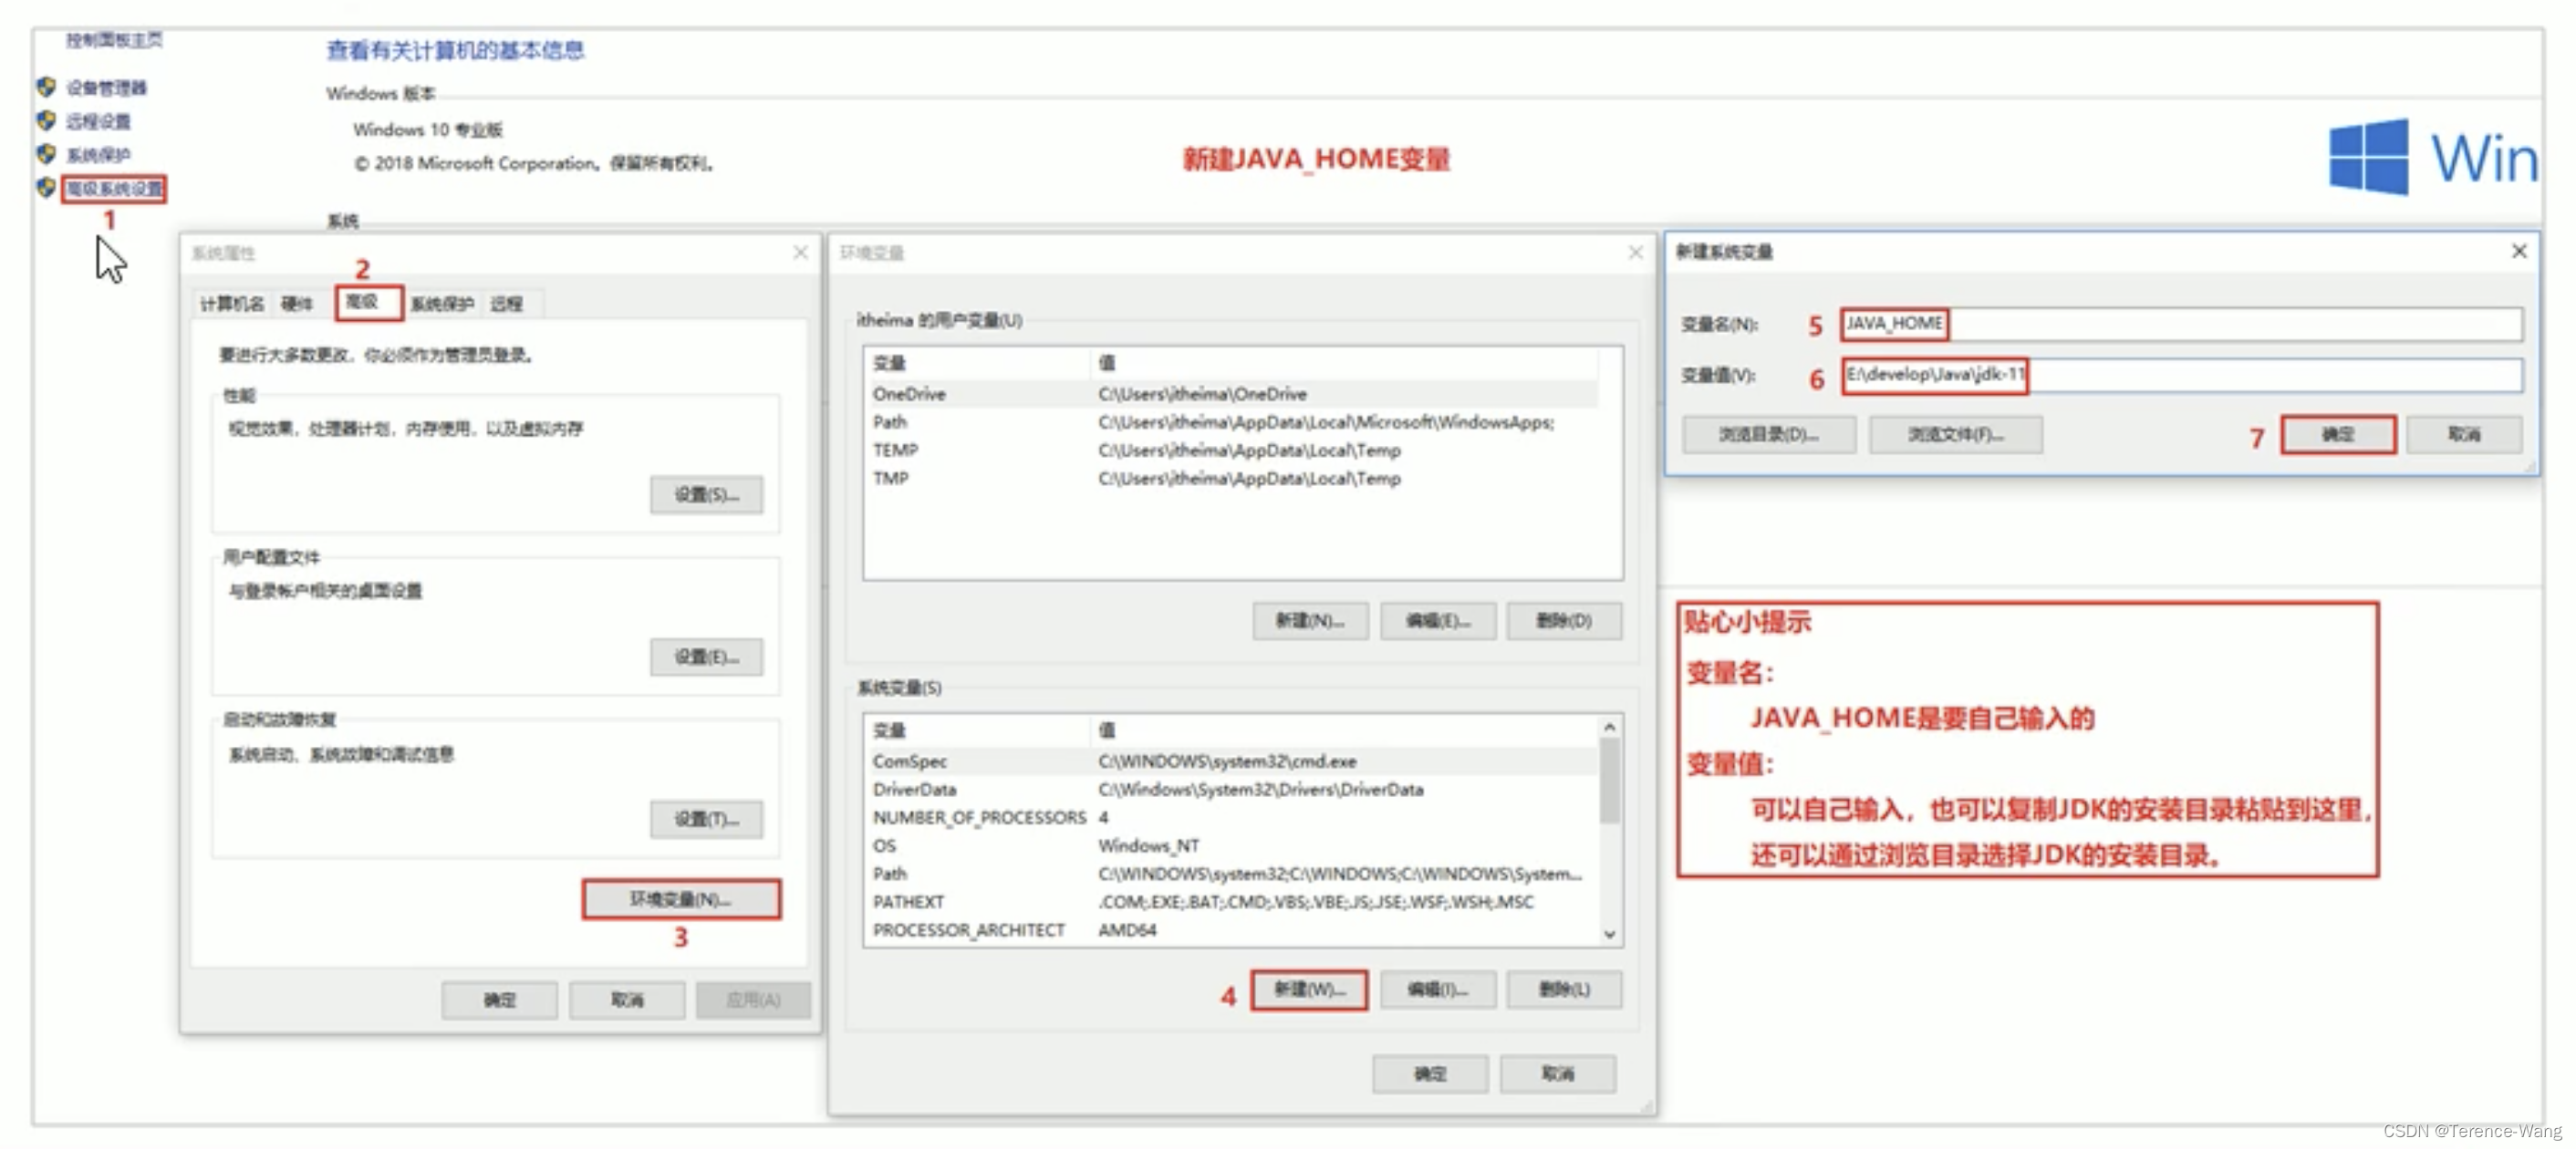Open Performance Settings(S) button
2576x1149 pixels.
coord(706,494)
